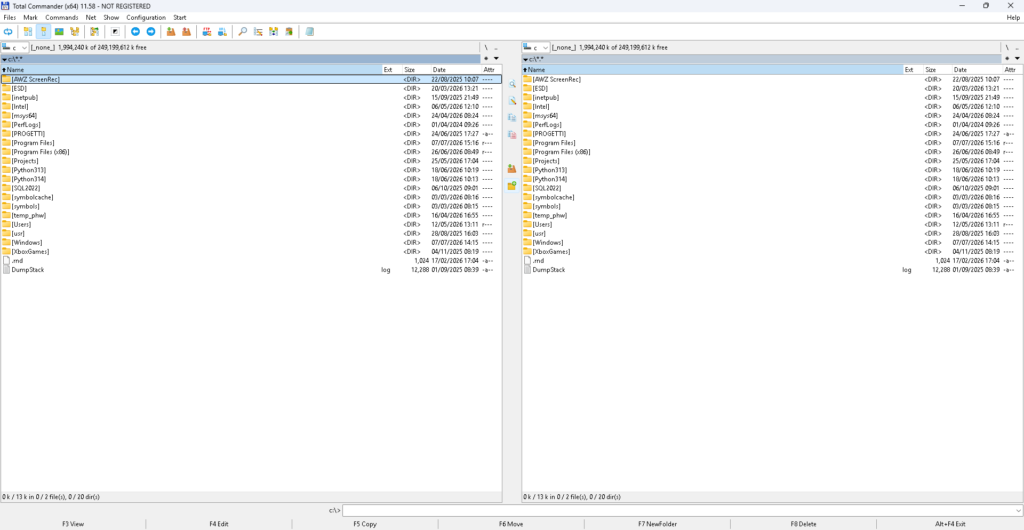Click Unpack files icon in toolbar

tap(186, 31)
